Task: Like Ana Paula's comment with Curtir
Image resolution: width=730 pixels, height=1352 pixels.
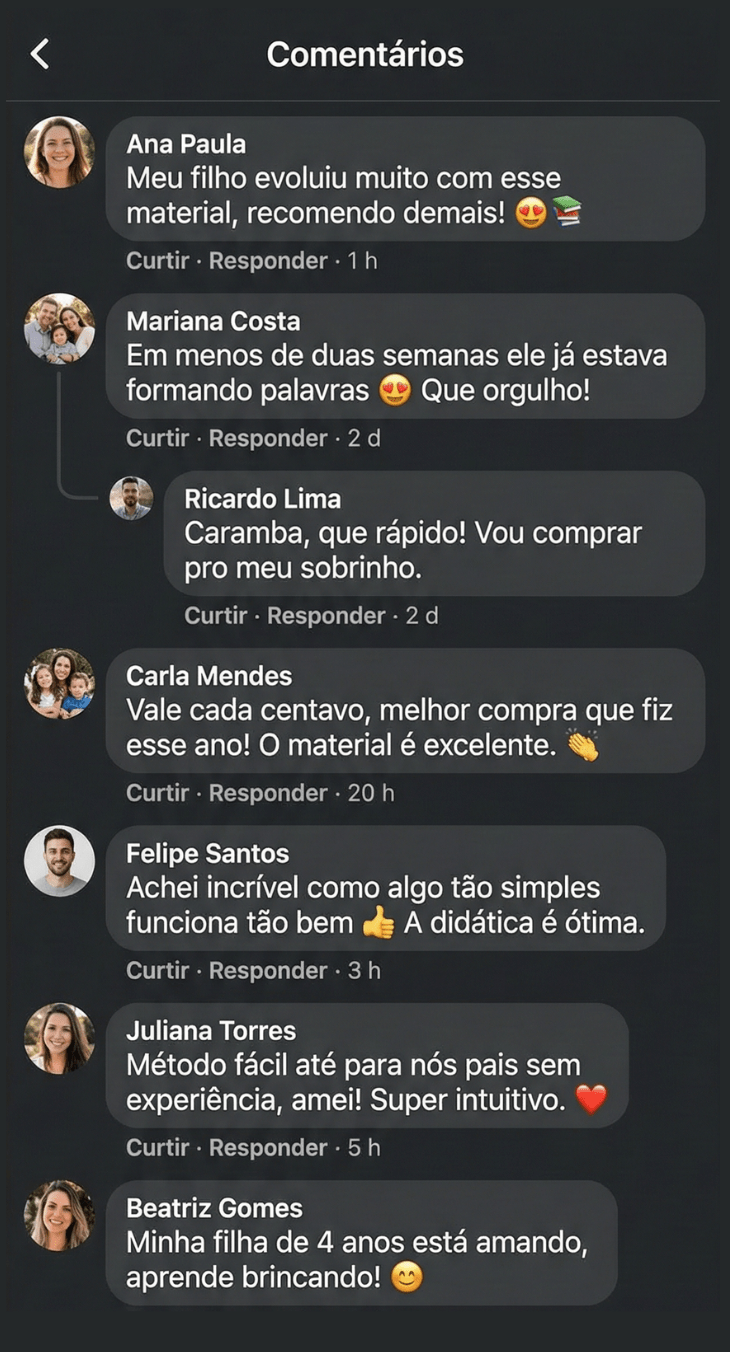Action: coord(158,261)
